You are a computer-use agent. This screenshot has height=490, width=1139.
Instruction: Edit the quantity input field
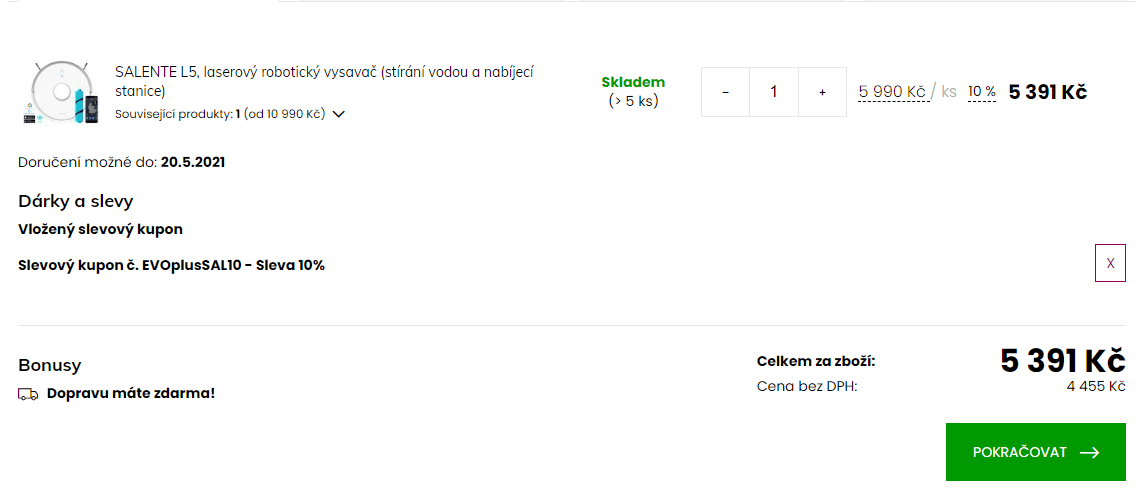774,92
